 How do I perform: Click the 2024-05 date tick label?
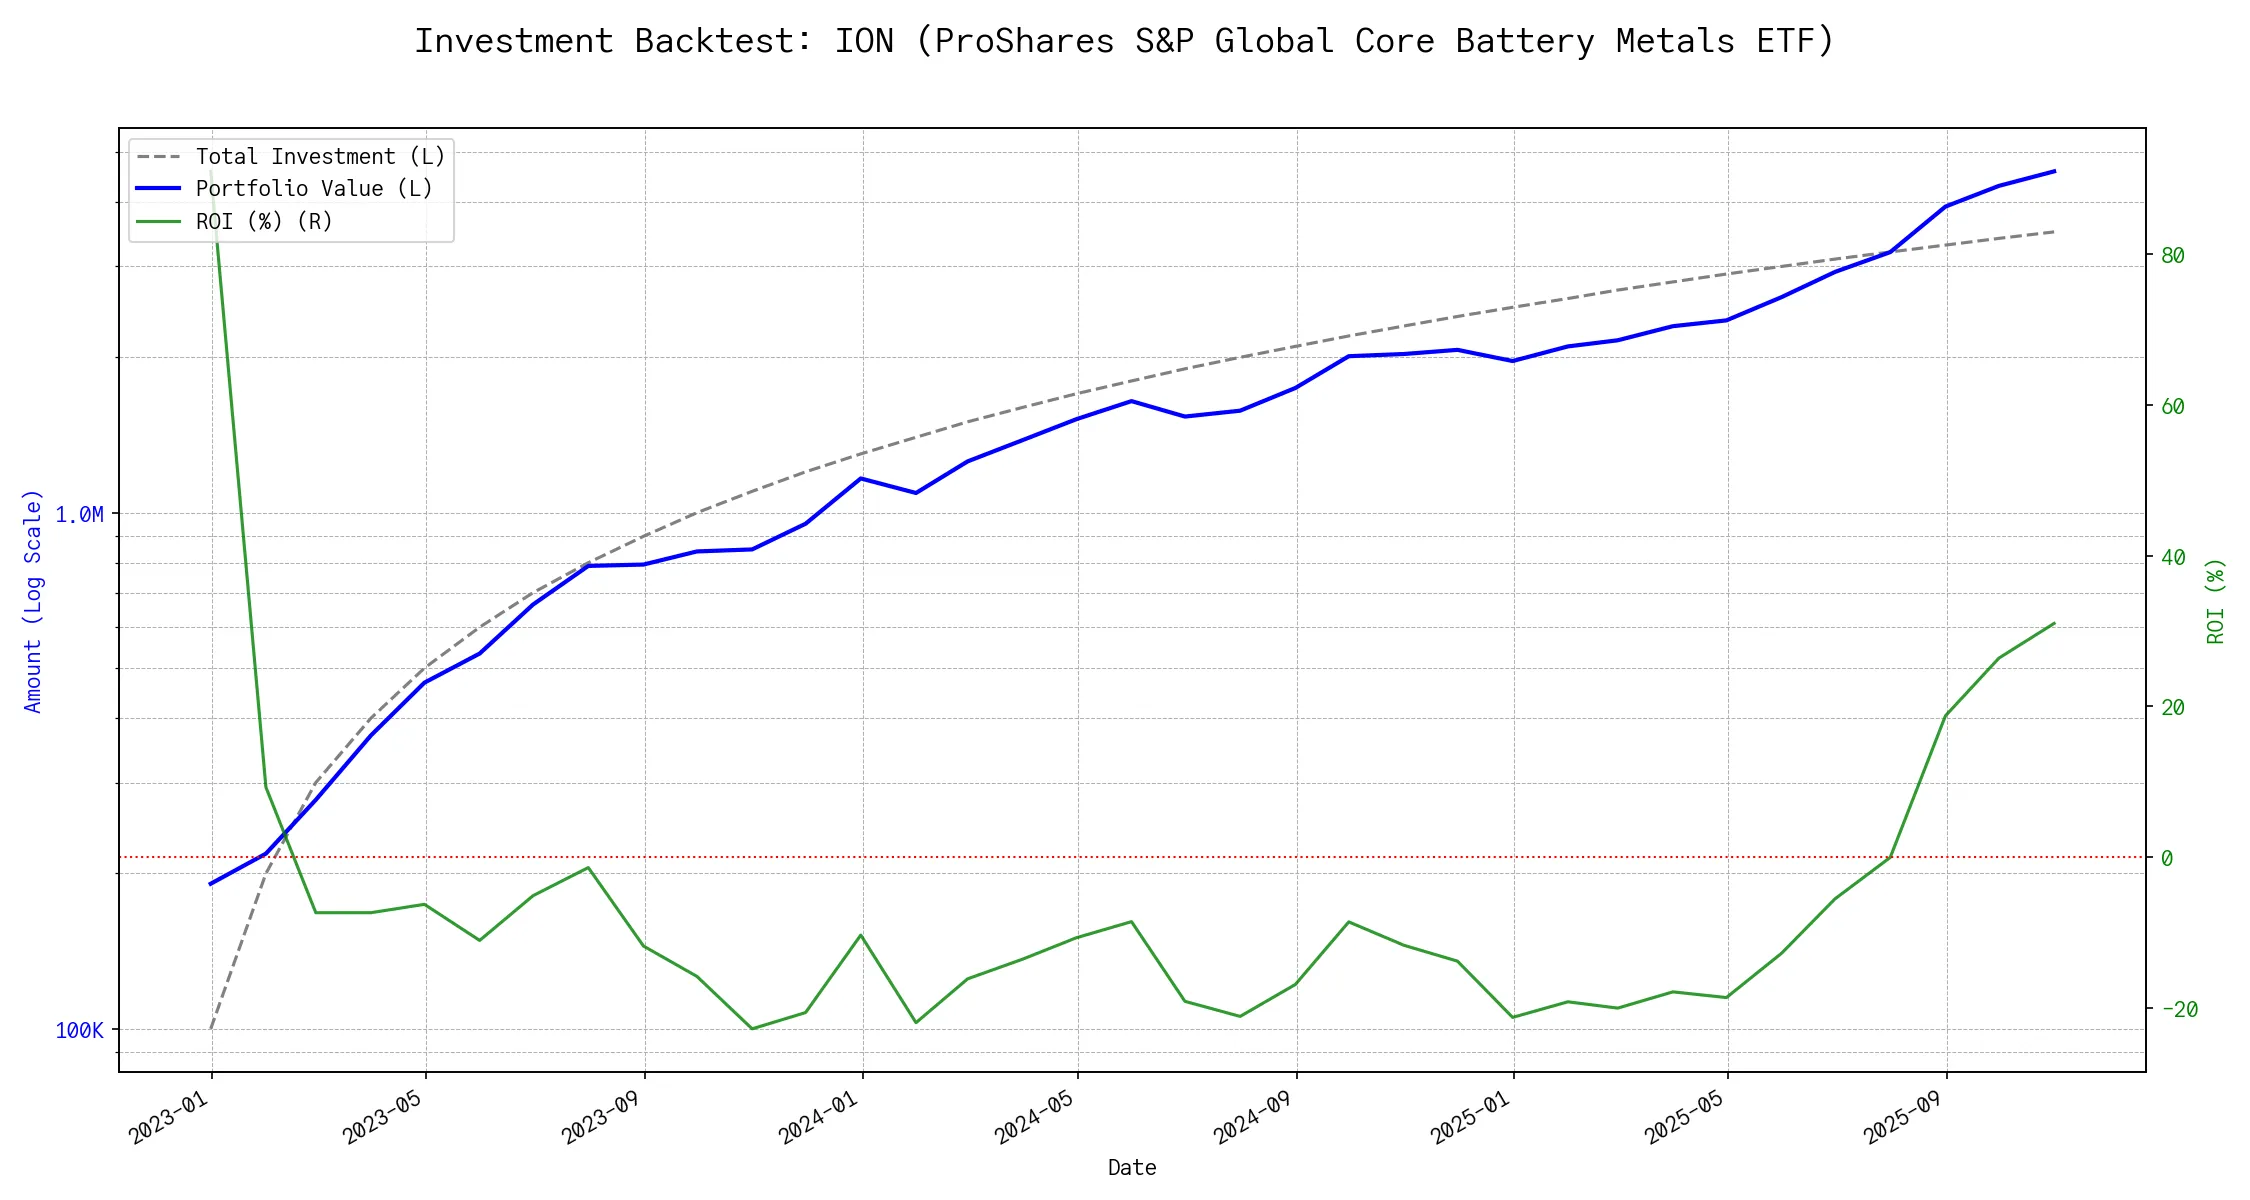(1035, 1117)
